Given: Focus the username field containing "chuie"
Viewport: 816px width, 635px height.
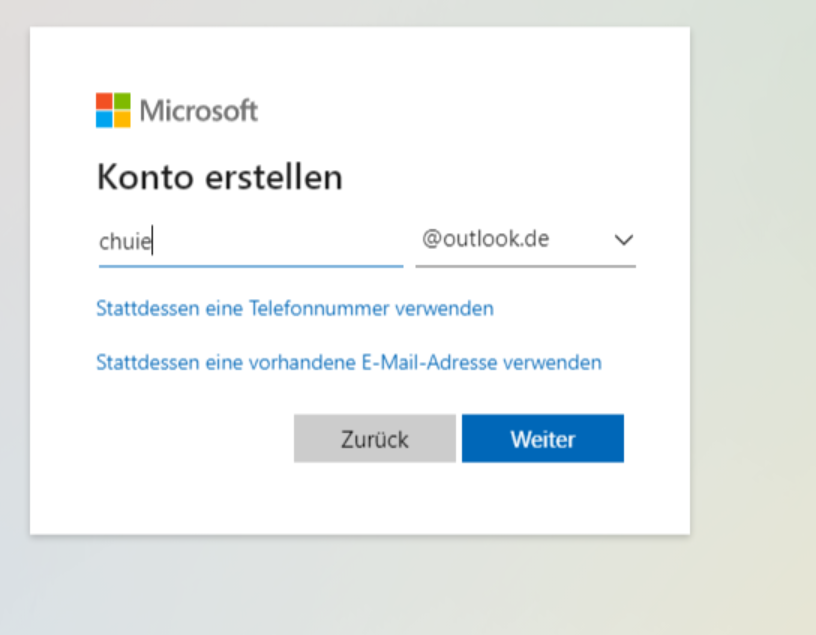Looking at the screenshot, I should tap(251, 242).
